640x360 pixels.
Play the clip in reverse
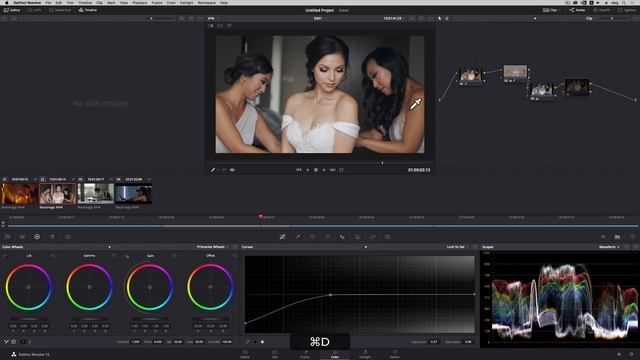(x=307, y=170)
